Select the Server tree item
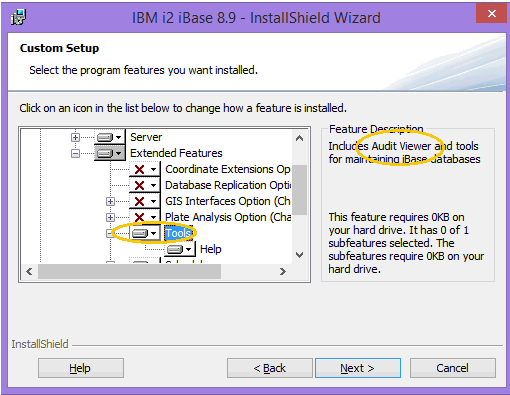This screenshot has height=395, width=510. (146, 137)
